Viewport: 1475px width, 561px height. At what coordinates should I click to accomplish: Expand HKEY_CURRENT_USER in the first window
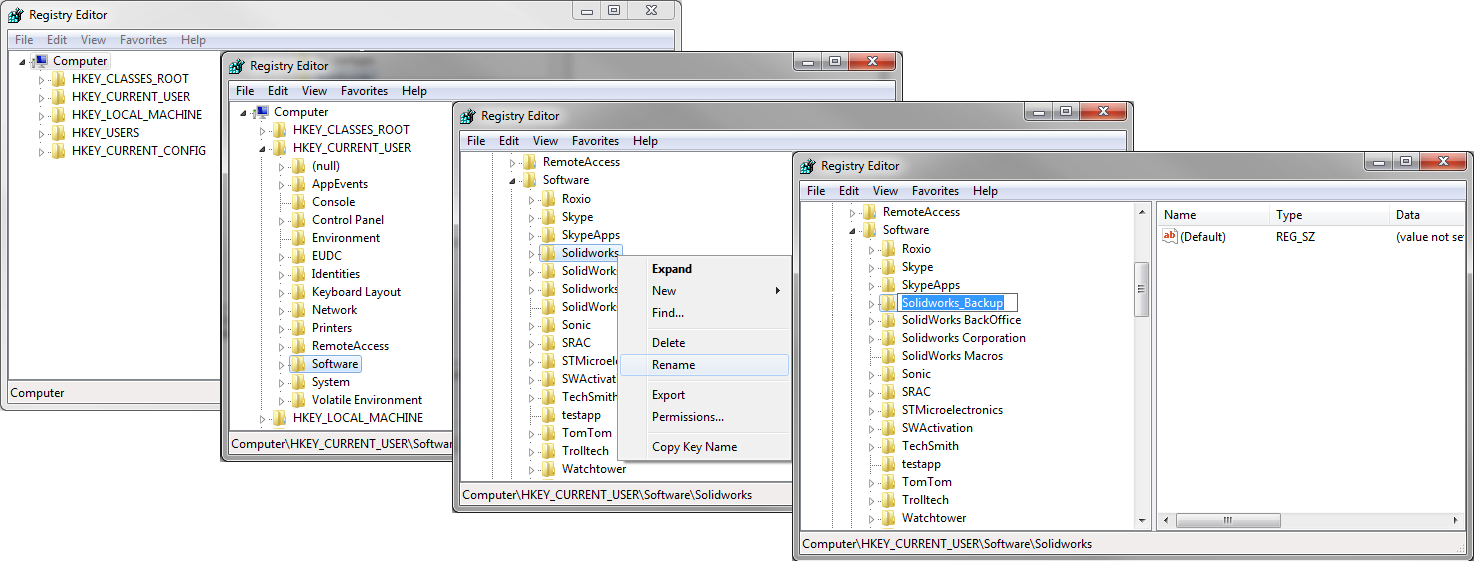(42, 97)
